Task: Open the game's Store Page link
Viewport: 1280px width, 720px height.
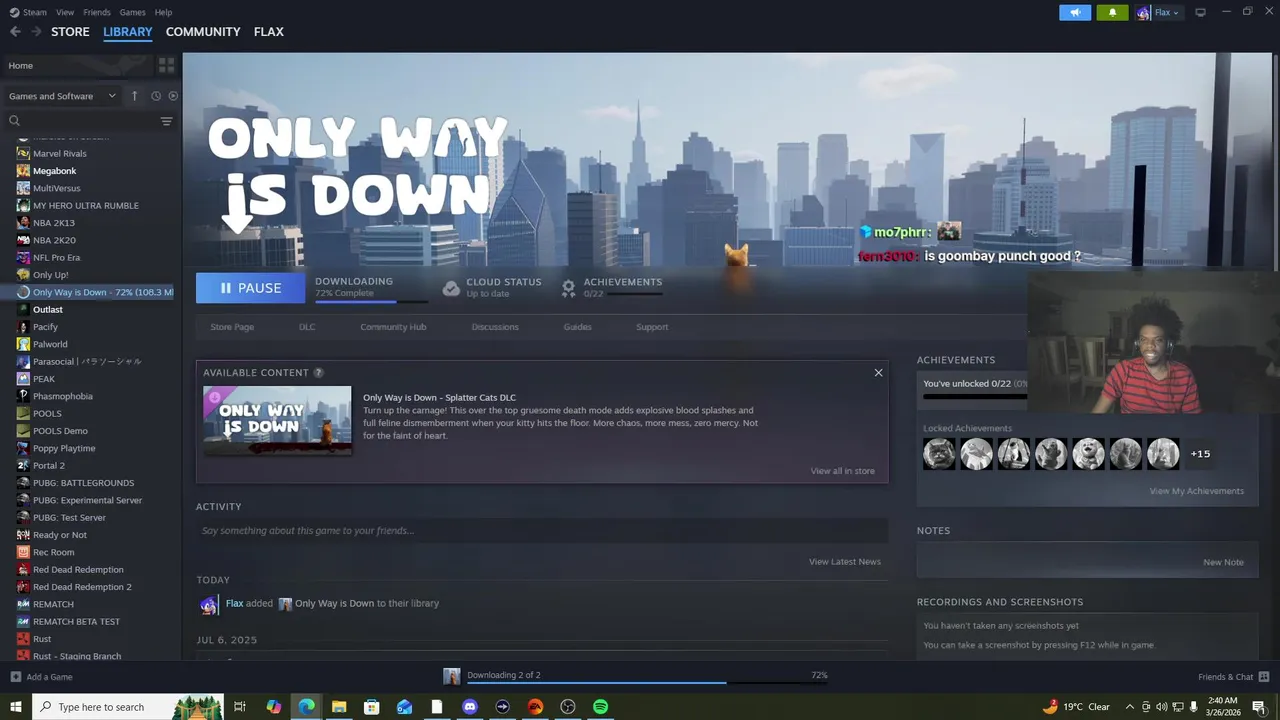Action: [x=232, y=327]
